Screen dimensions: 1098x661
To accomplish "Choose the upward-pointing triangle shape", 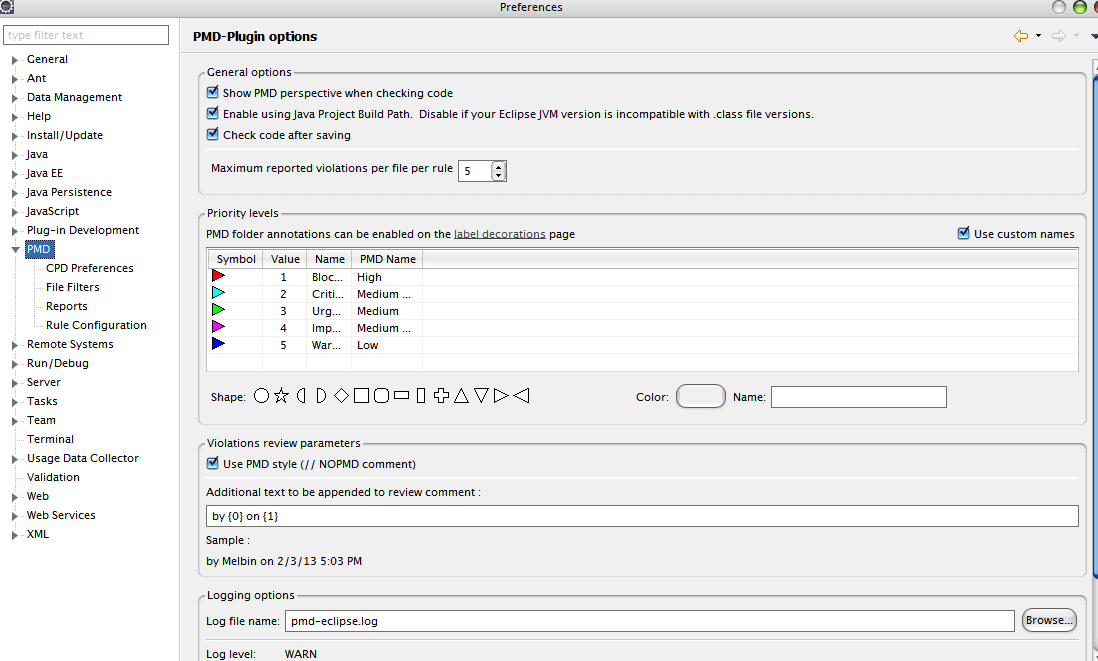I will tap(461, 396).
